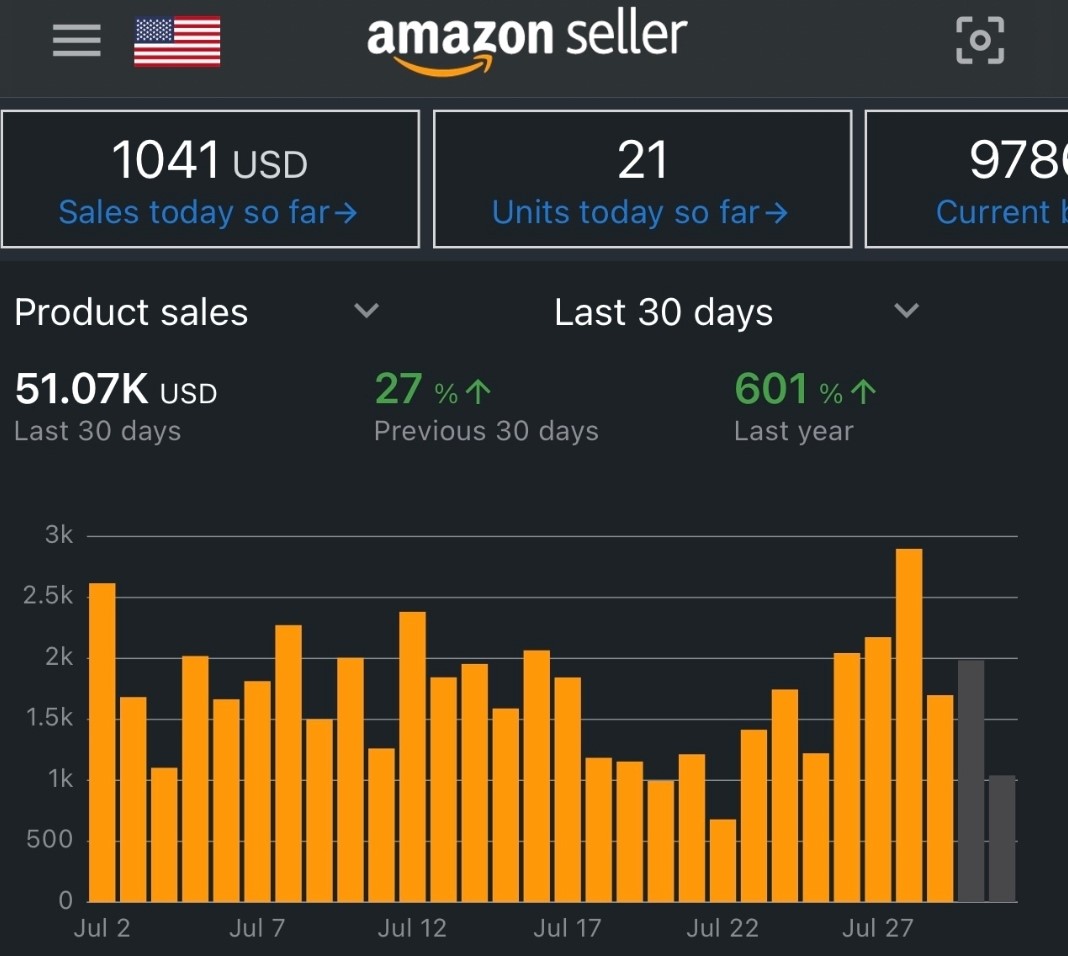Screen dimensions: 1068x956
Task: Tap the Jul 12 axis label
Action: pos(412,928)
